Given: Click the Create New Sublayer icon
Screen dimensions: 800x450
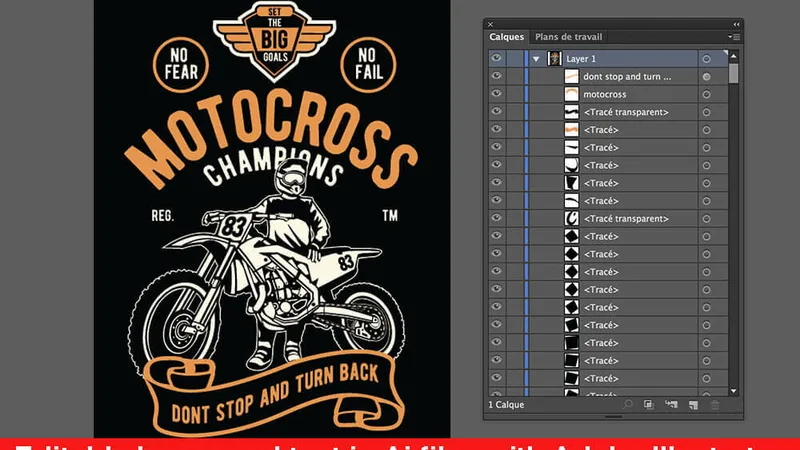Looking at the screenshot, I should coord(671,405).
